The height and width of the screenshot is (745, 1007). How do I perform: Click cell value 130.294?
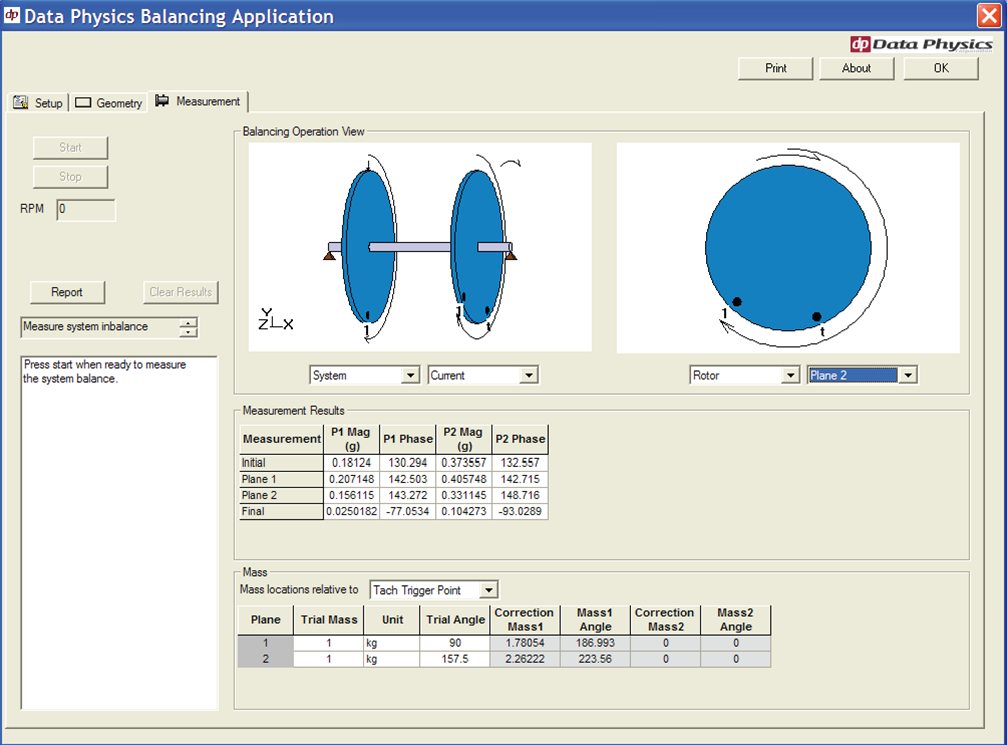tap(408, 463)
